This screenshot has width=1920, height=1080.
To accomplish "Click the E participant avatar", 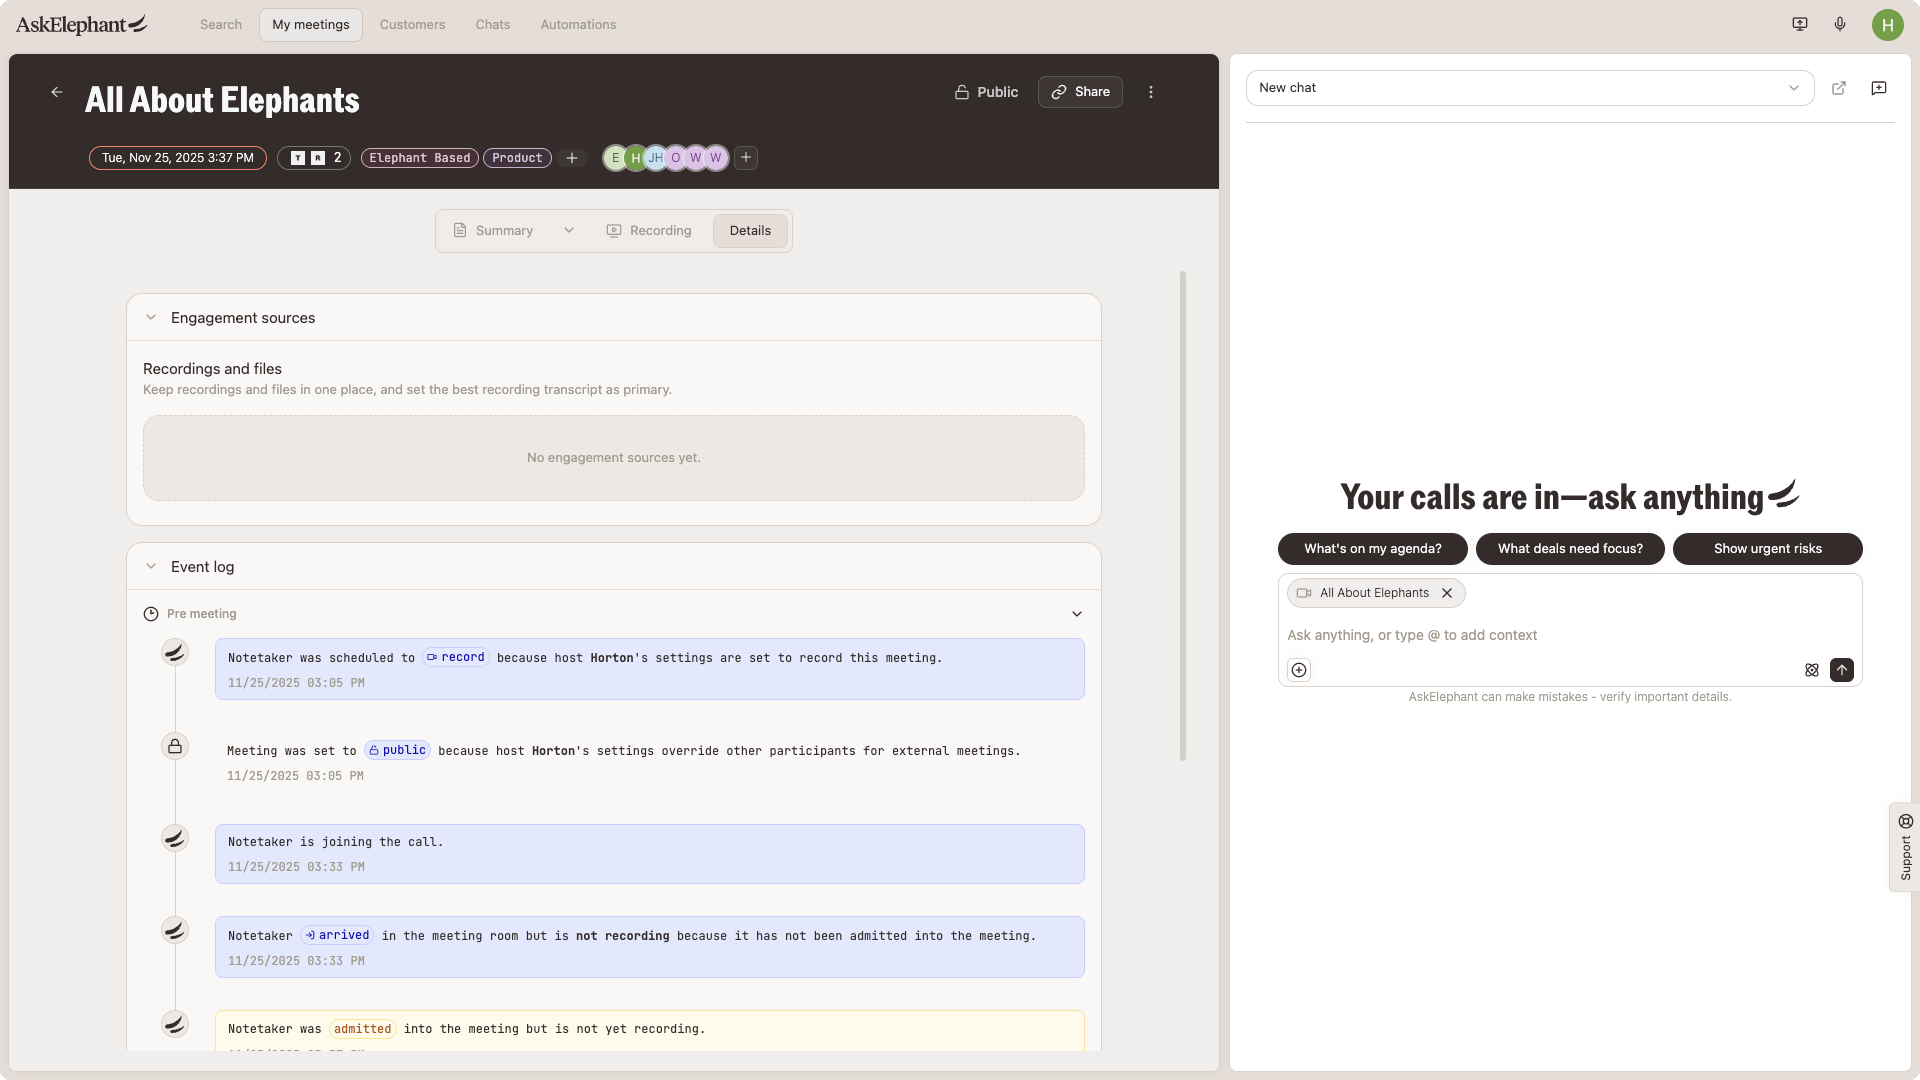I will 614,158.
